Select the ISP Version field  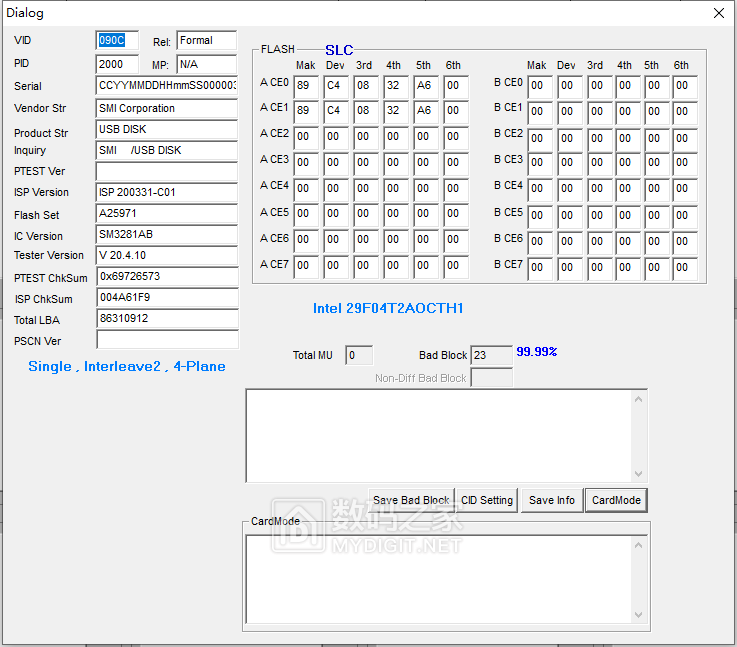pos(166,192)
